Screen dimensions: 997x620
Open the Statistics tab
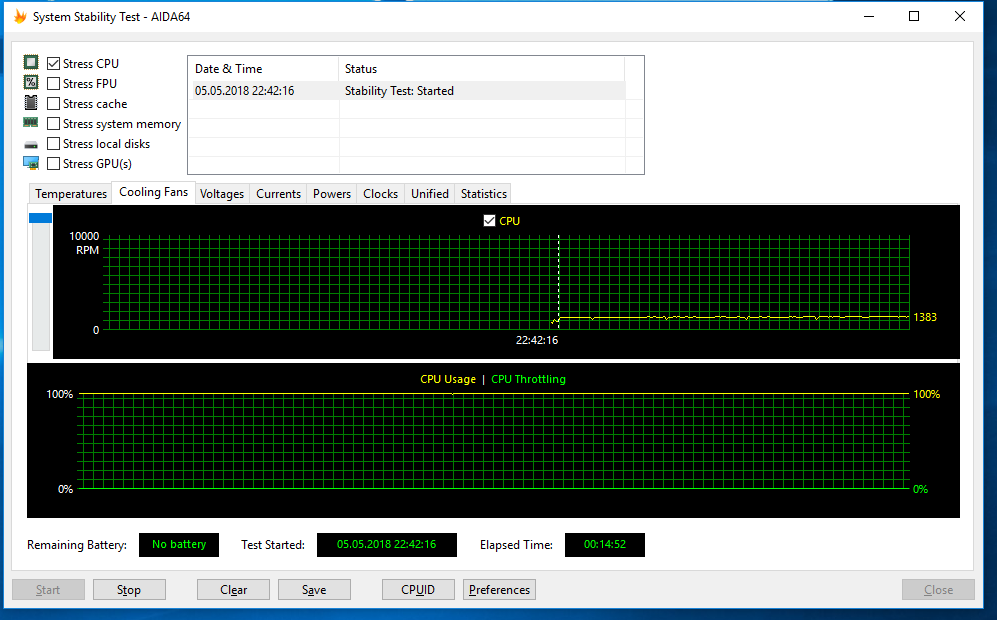(x=483, y=194)
